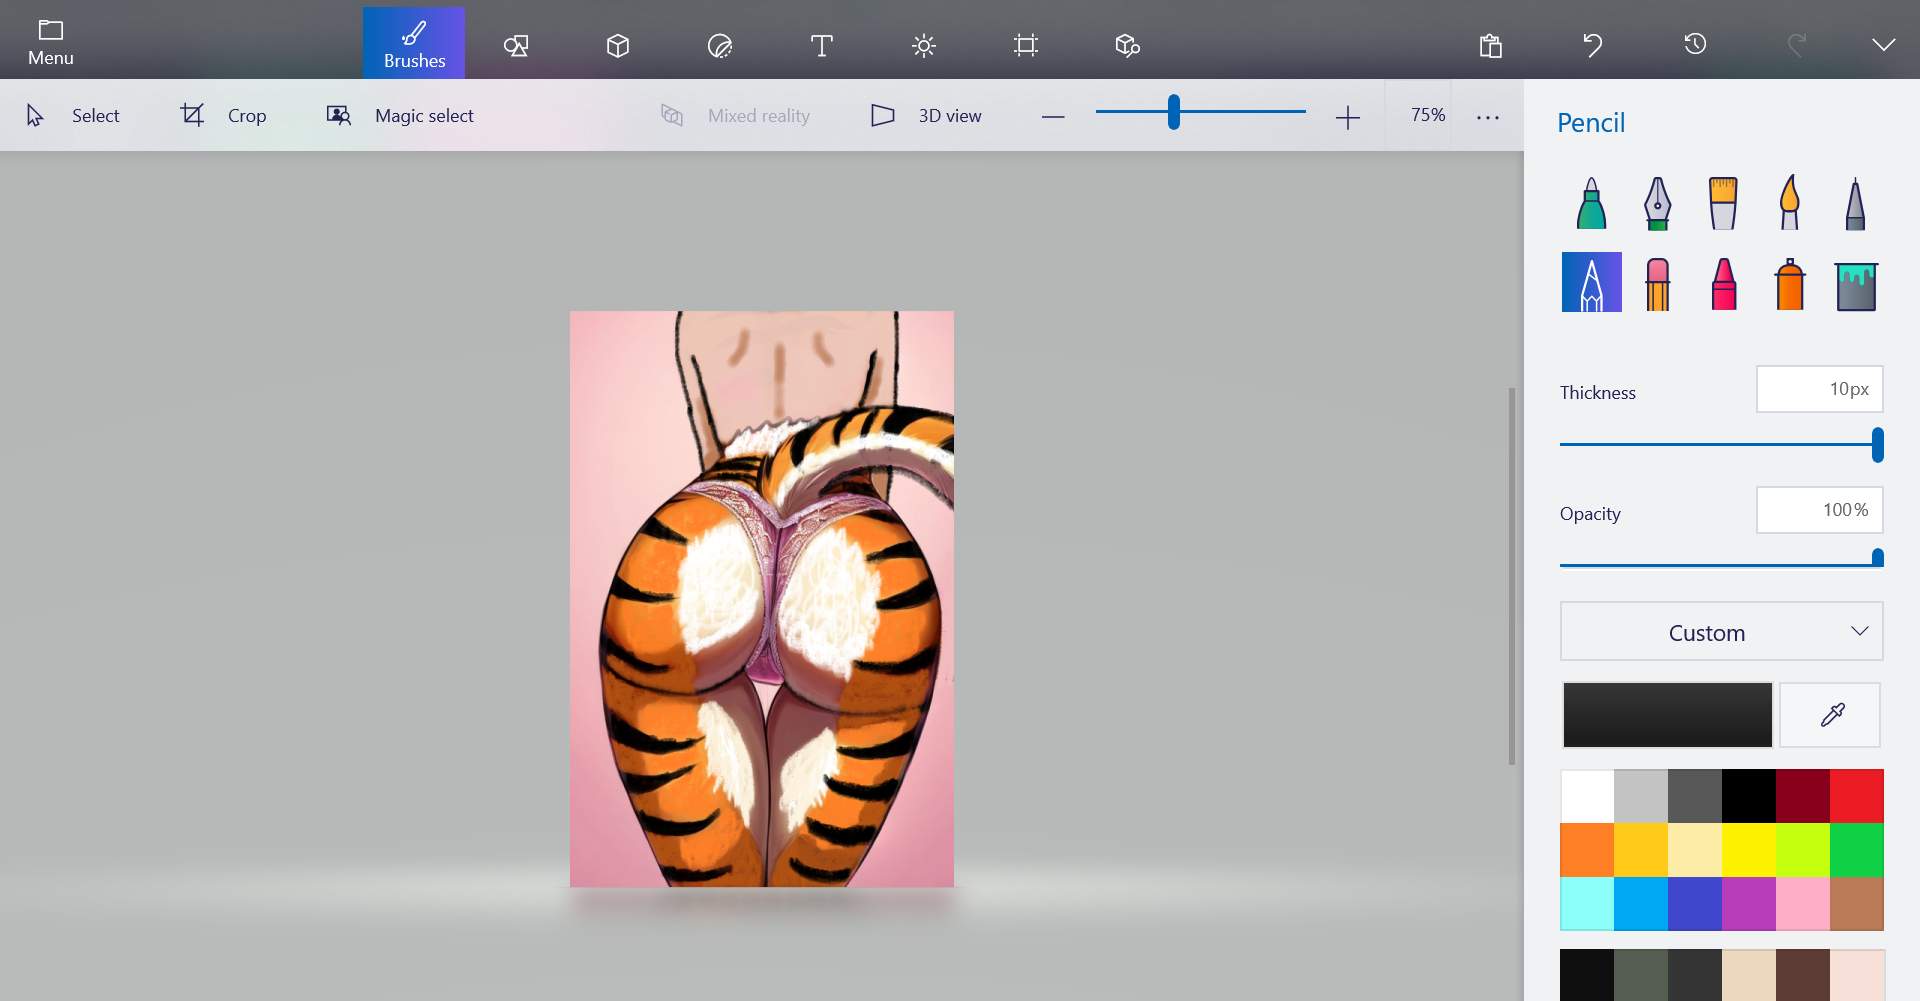Click the Undo arrow icon
1920x1001 pixels.
pos(1593,45)
